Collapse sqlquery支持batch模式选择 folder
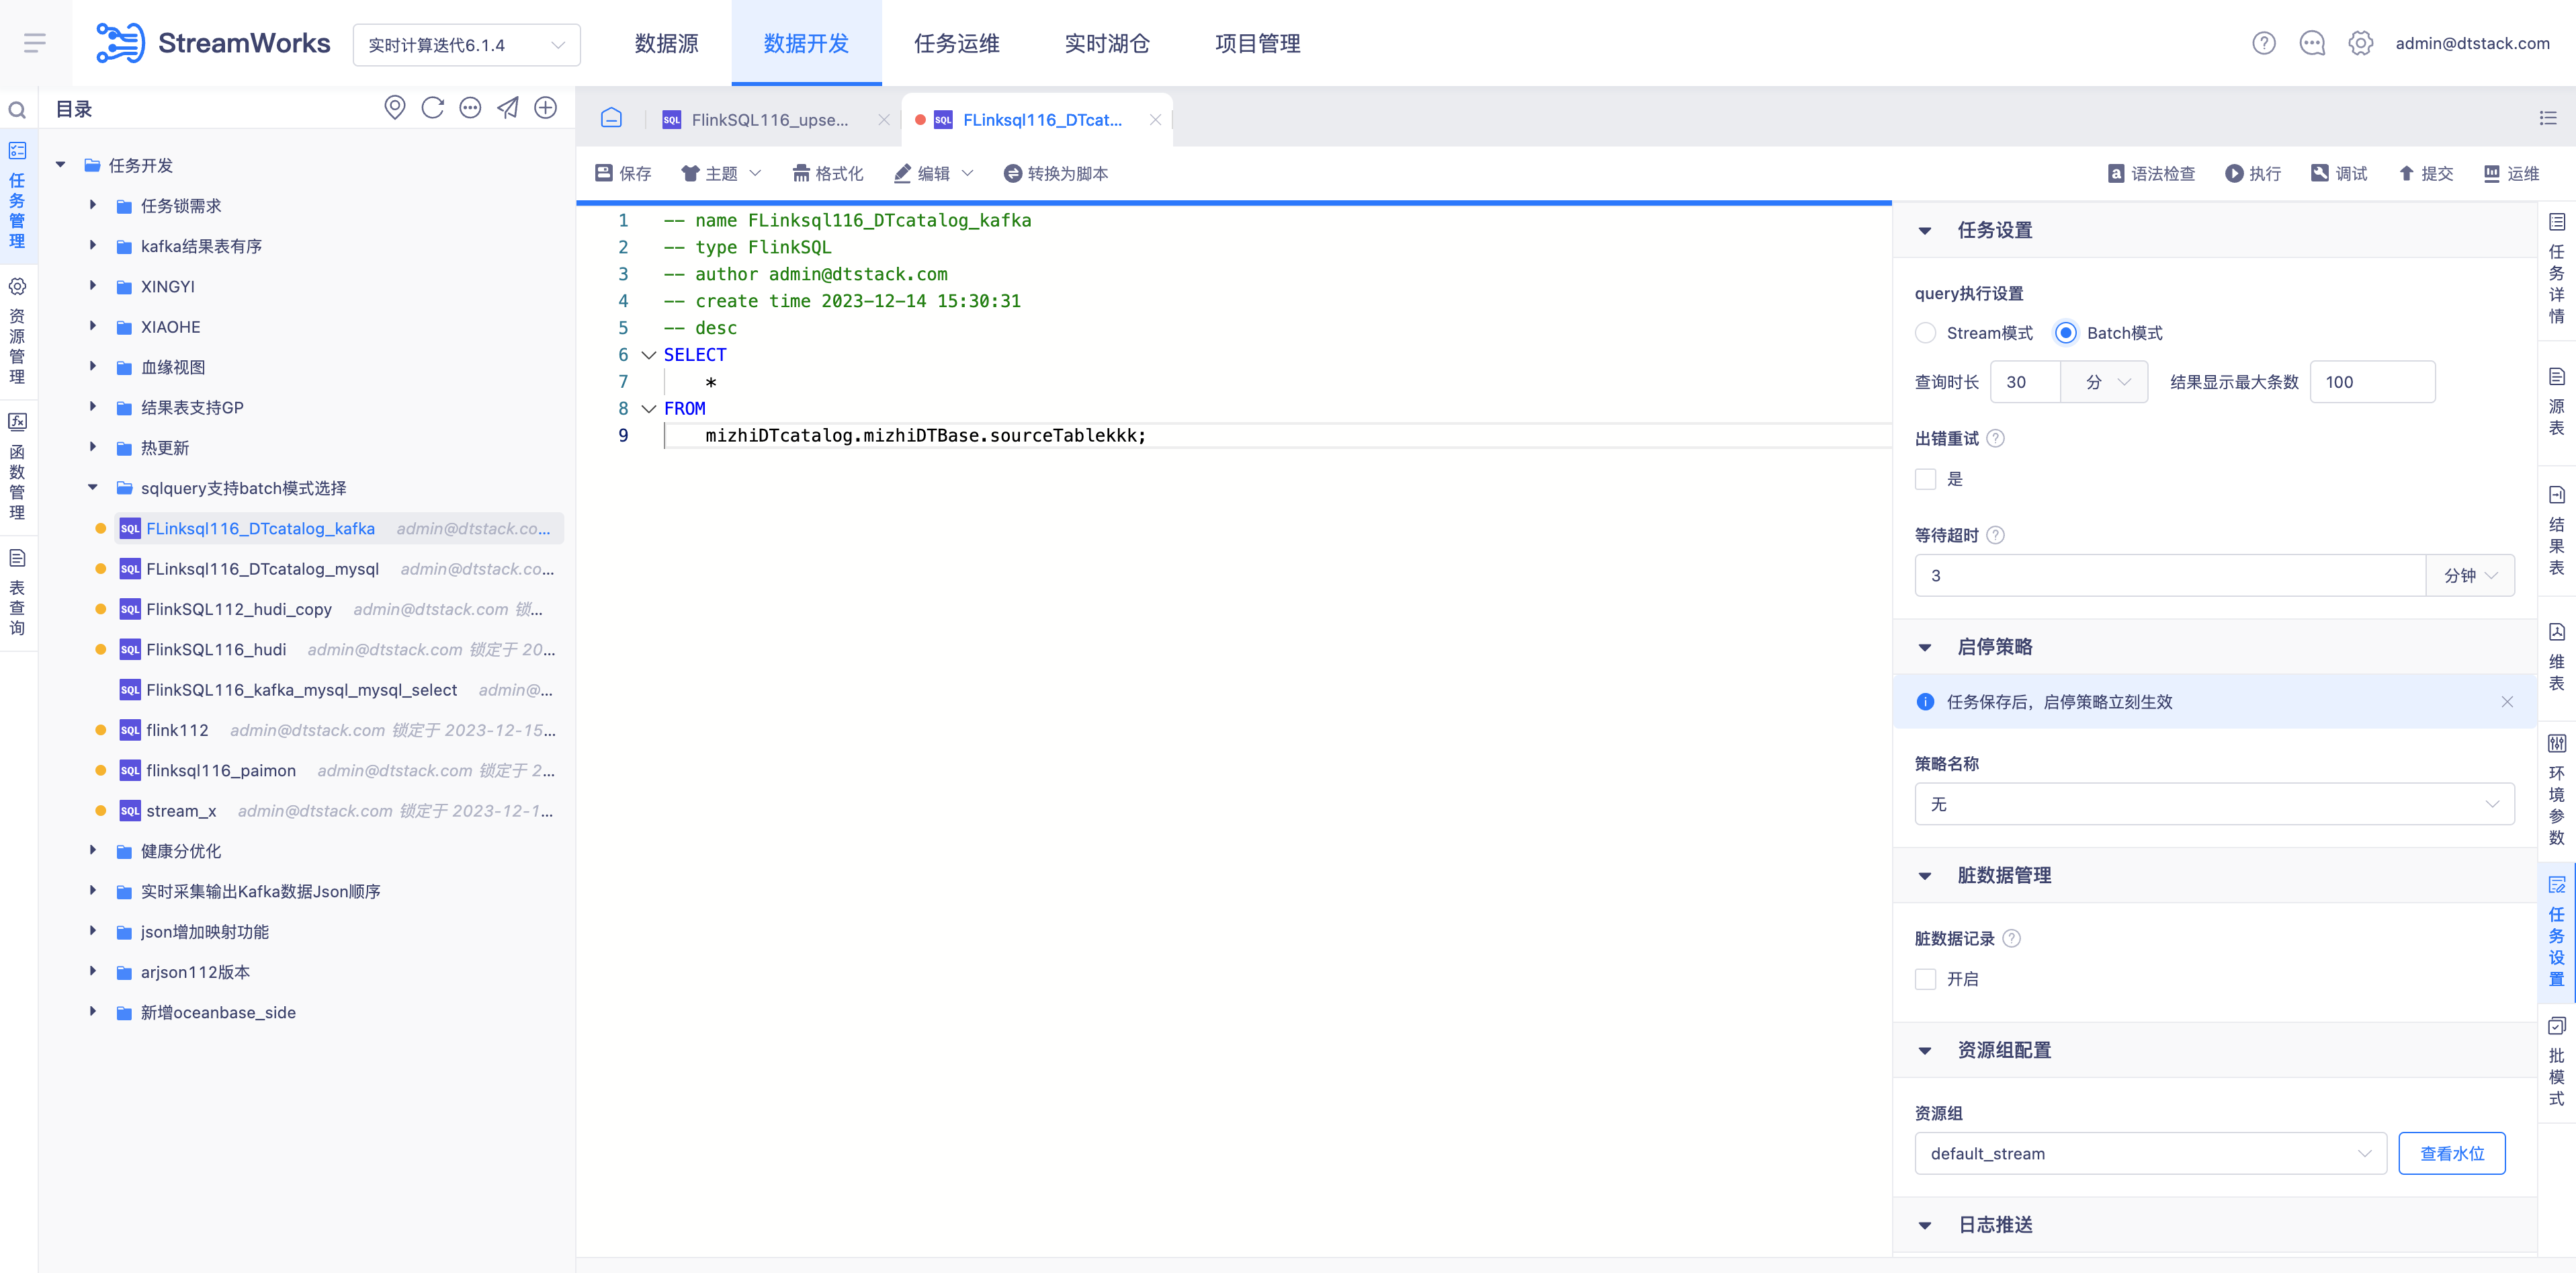Image resolution: width=2576 pixels, height=1273 pixels. coord(92,487)
